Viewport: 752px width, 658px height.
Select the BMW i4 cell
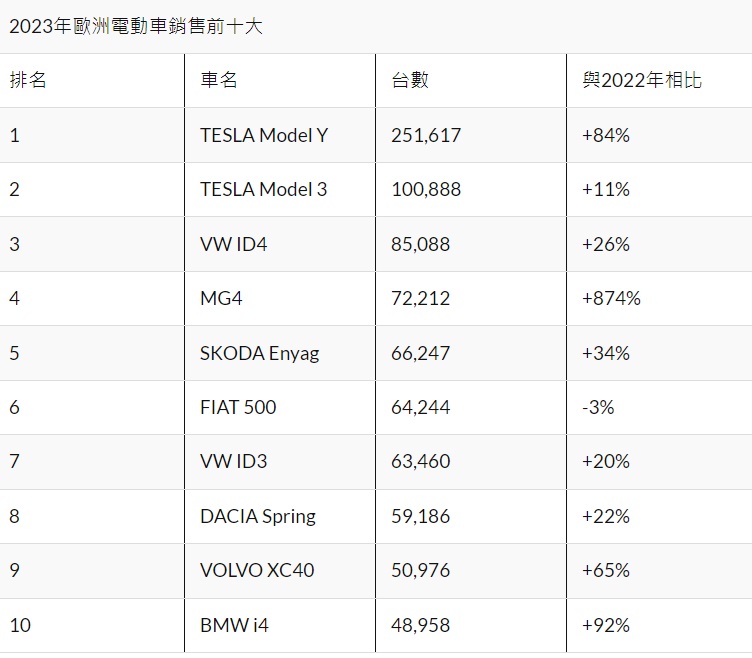pyautogui.click(x=234, y=625)
